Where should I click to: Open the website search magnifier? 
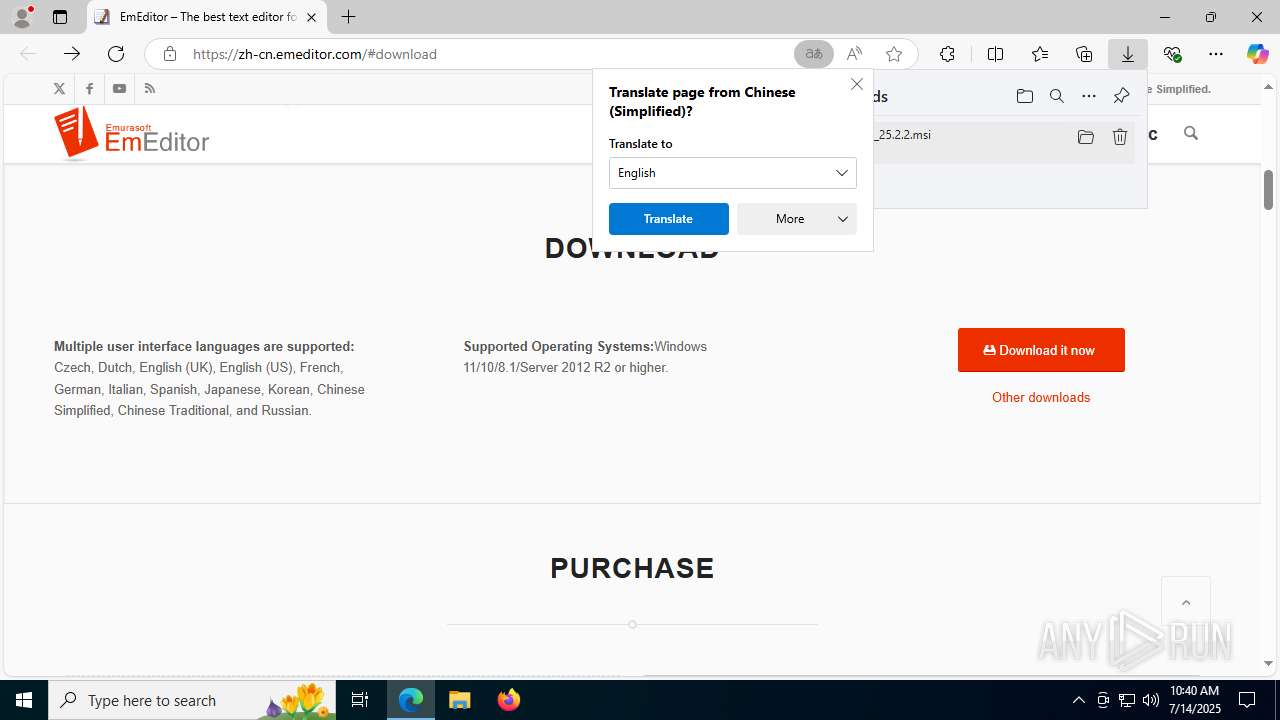coord(1190,133)
